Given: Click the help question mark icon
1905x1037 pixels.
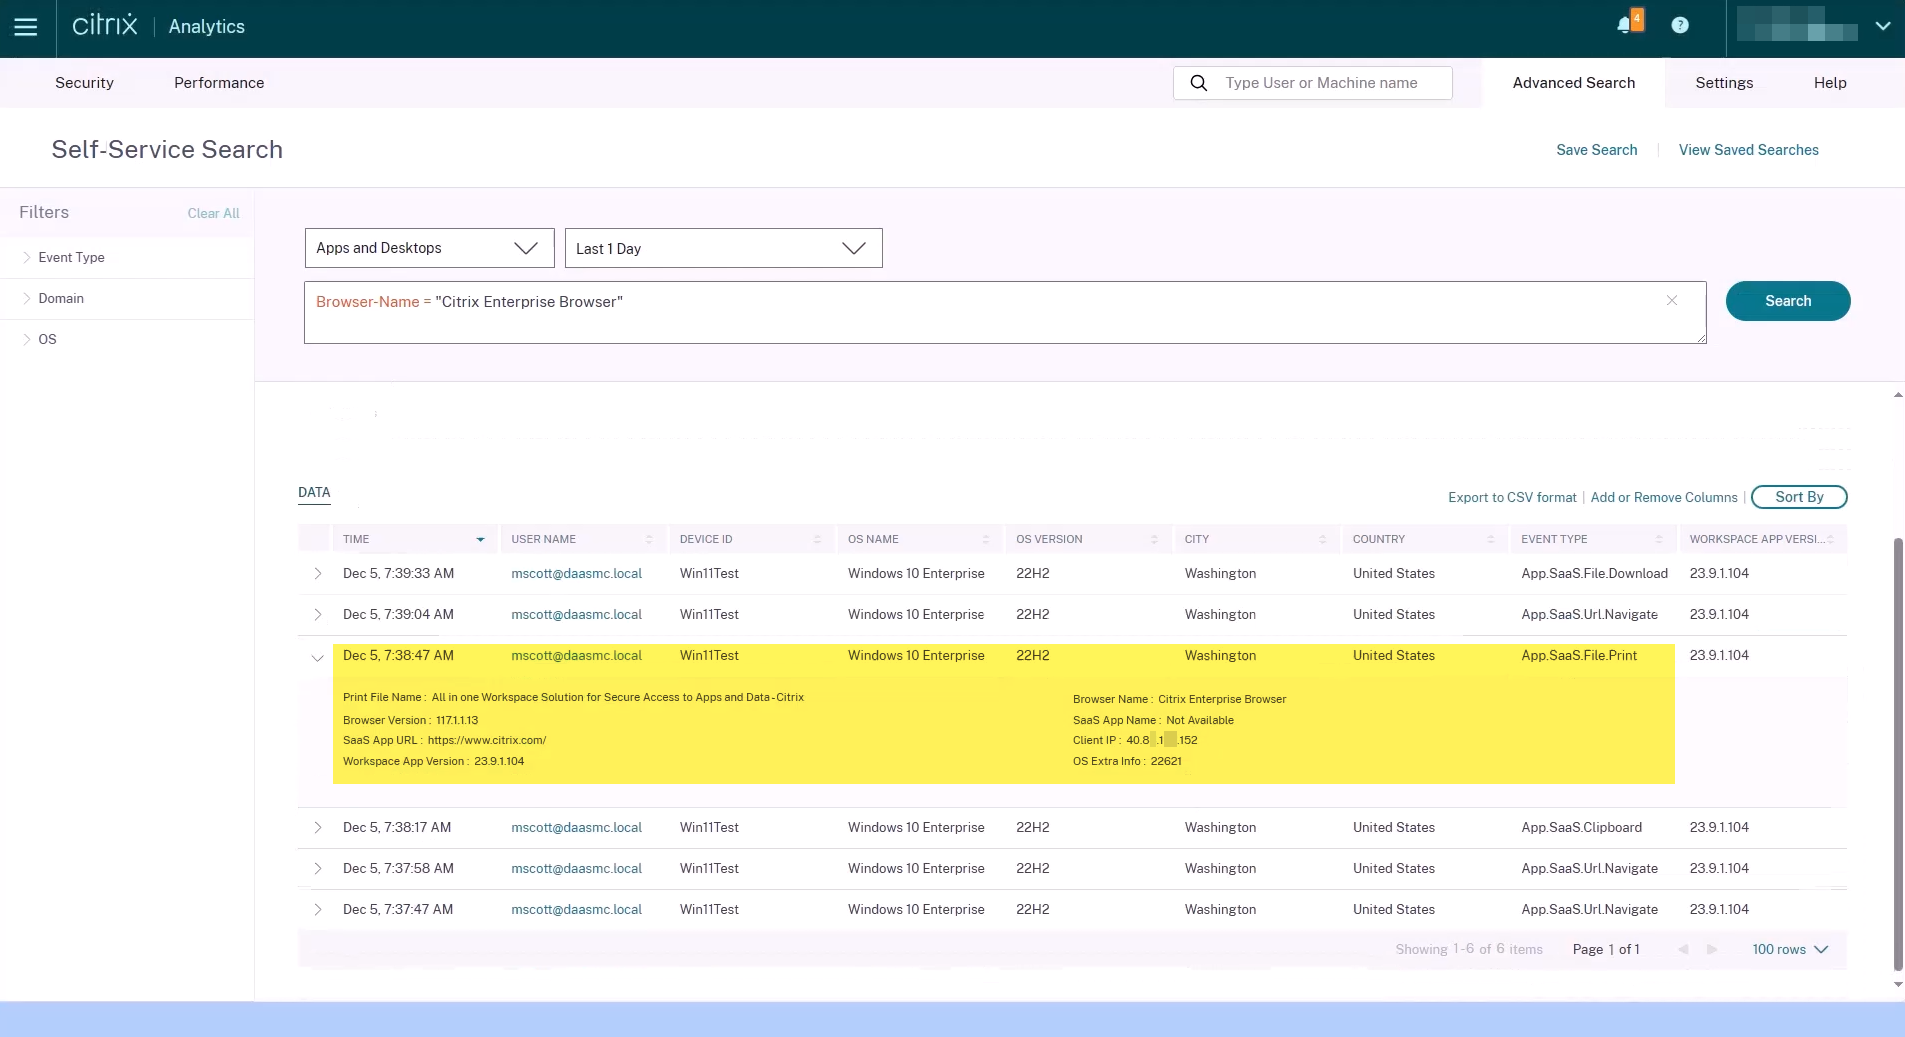Looking at the screenshot, I should click(1680, 25).
